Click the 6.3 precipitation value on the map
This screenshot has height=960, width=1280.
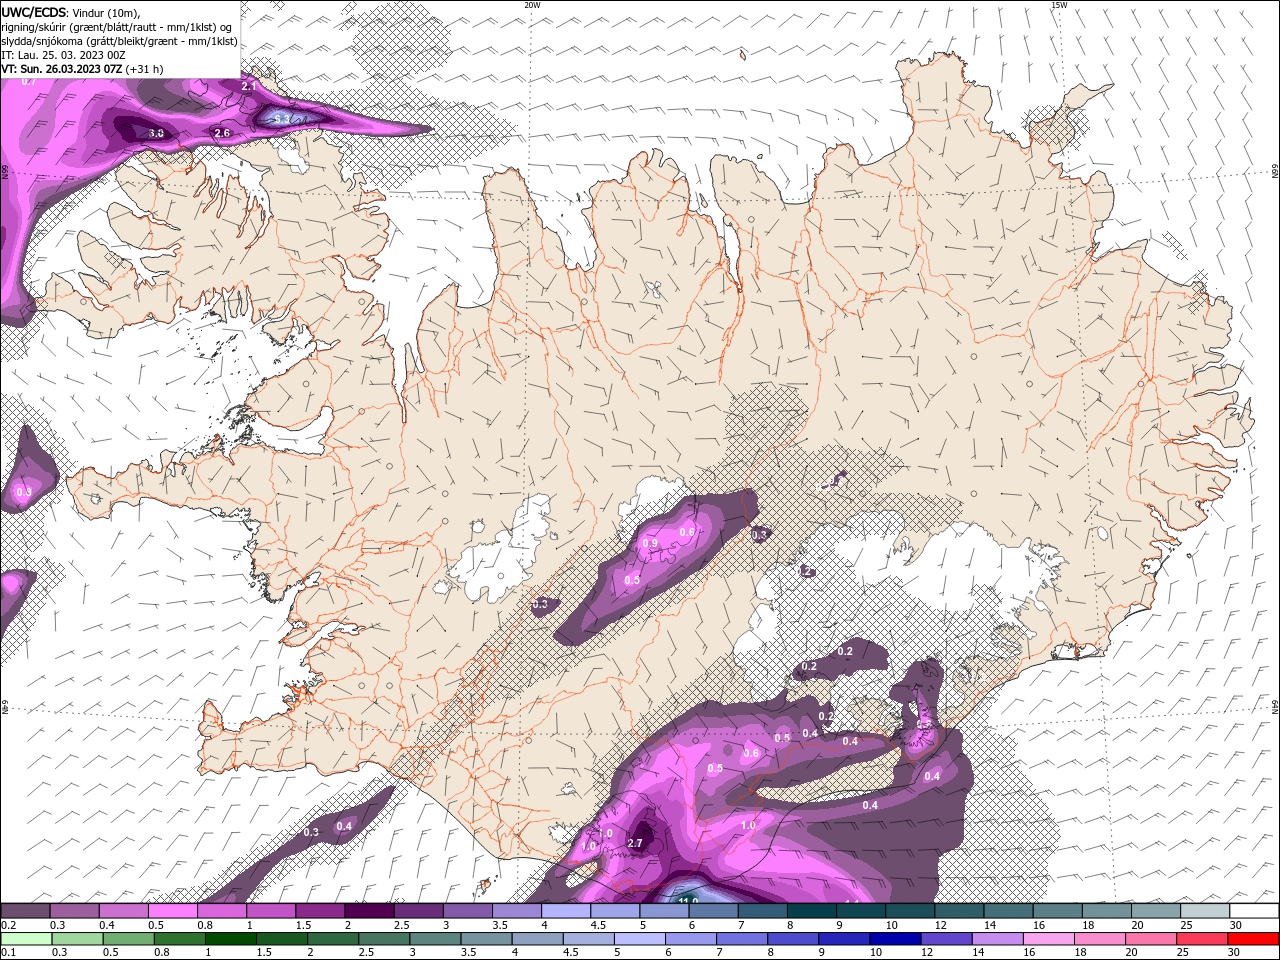[283, 119]
